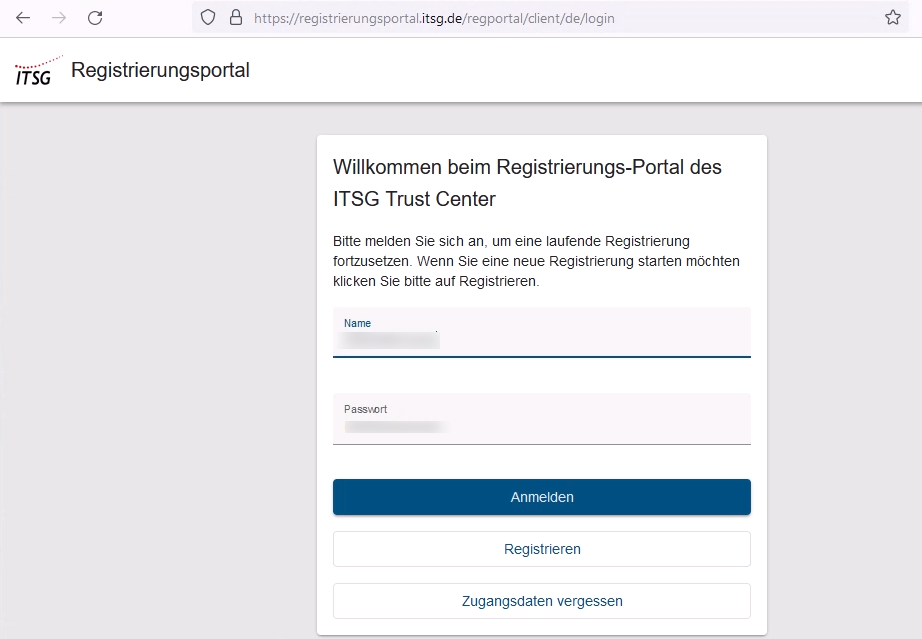
Task: Open Zugangsdaten vergessen
Action: pos(541,601)
